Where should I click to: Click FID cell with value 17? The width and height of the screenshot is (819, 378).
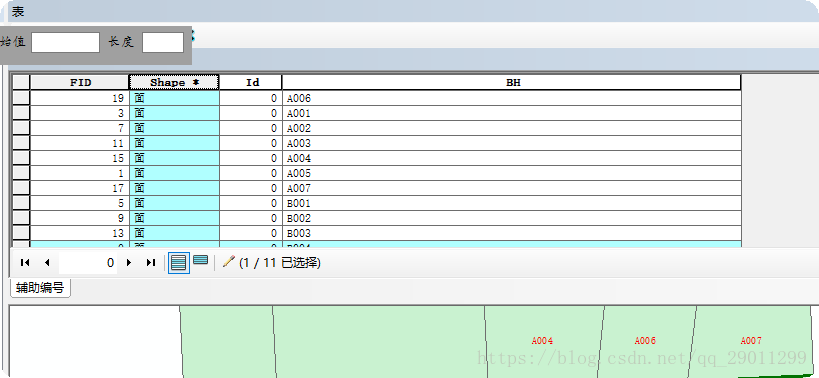(x=80, y=188)
